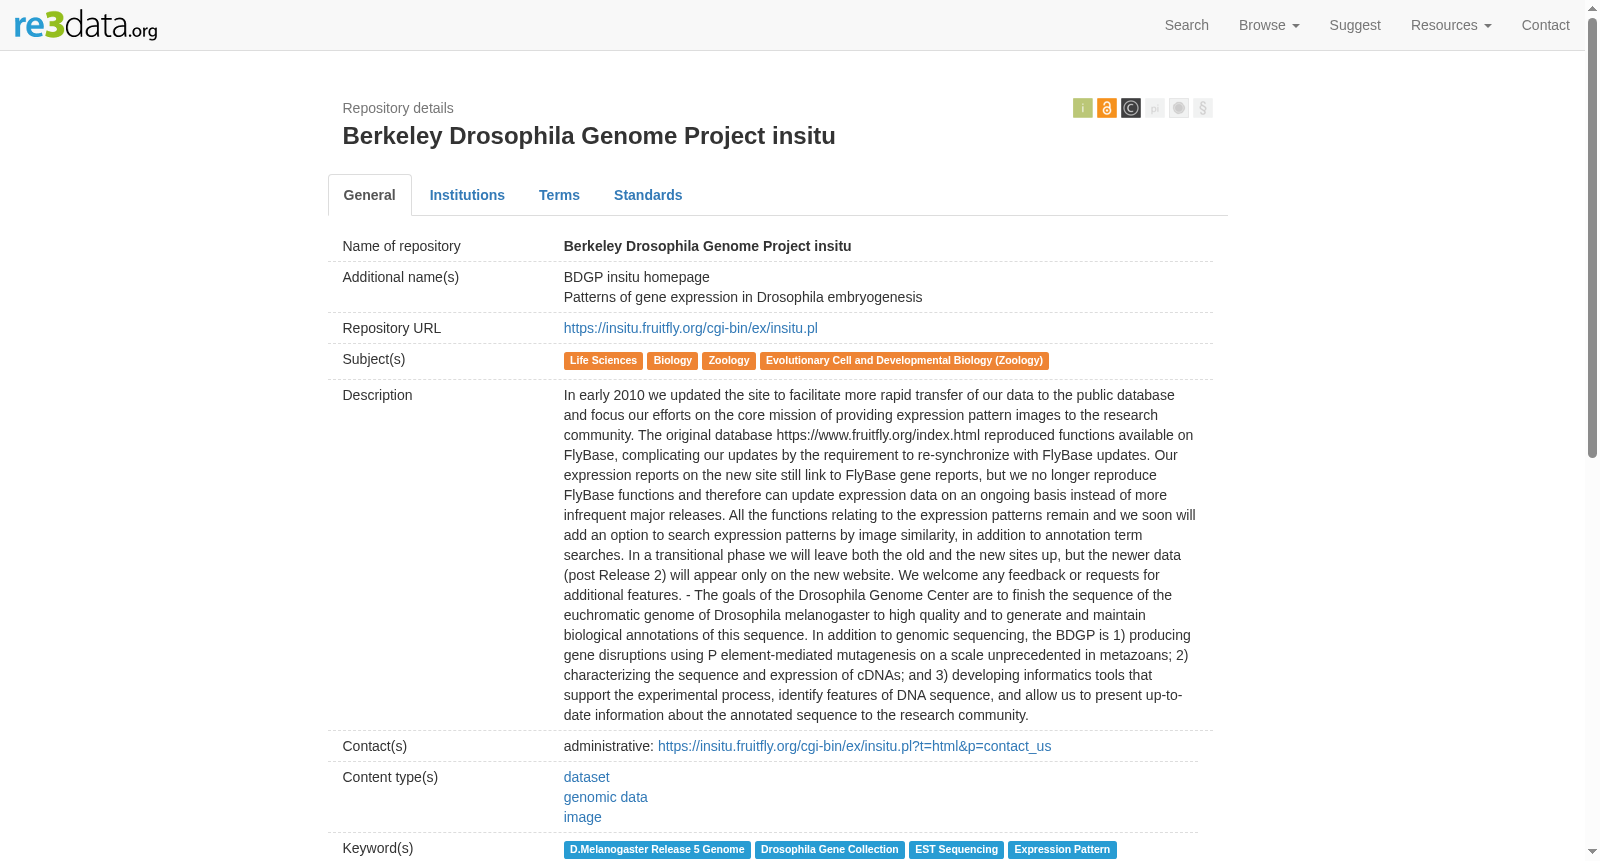Click the green additional information badge icon

click(x=1082, y=108)
